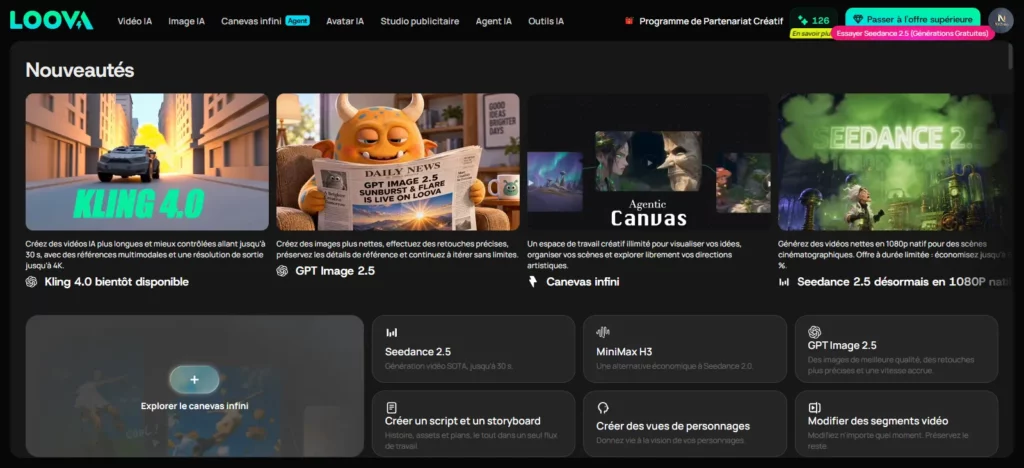Image resolution: width=1024 pixels, height=468 pixels.
Task: Open Canevas infini in the top navigation
Action: coord(251,21)
